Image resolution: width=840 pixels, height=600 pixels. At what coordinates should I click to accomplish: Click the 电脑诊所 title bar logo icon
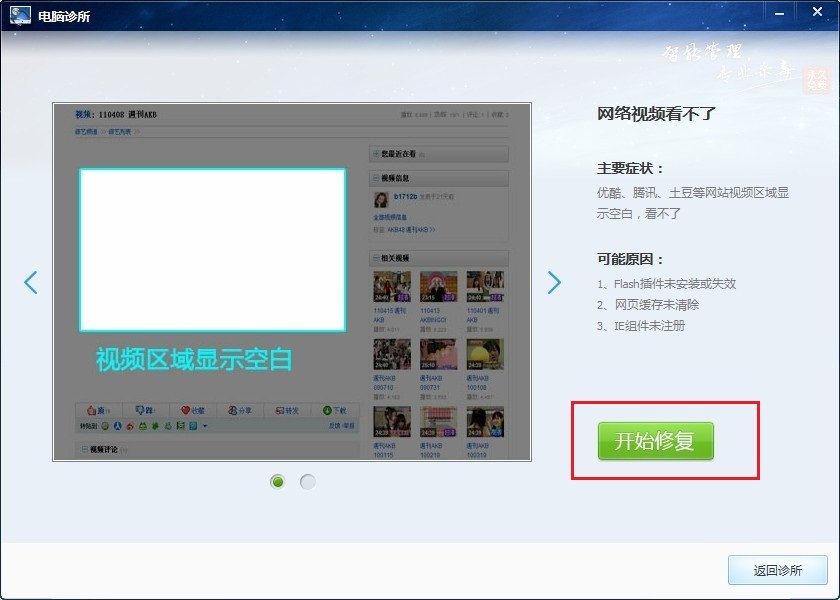[x=22, y=13]
